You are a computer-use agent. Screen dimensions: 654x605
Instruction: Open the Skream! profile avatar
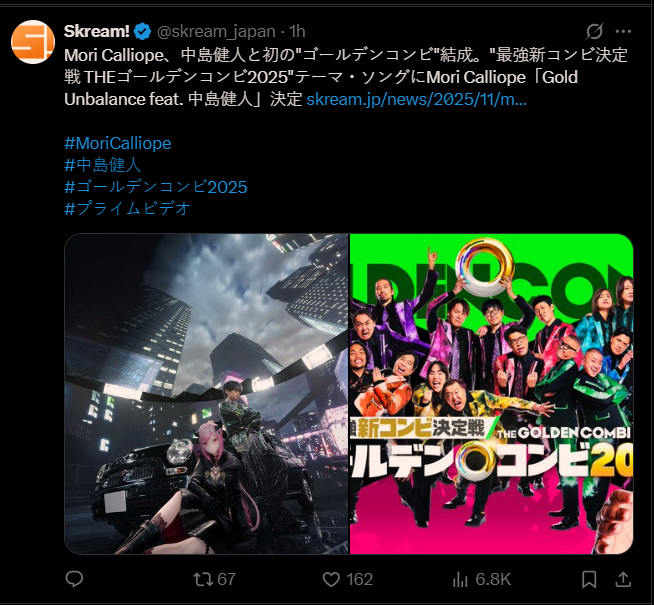click(x=33, y=42)
